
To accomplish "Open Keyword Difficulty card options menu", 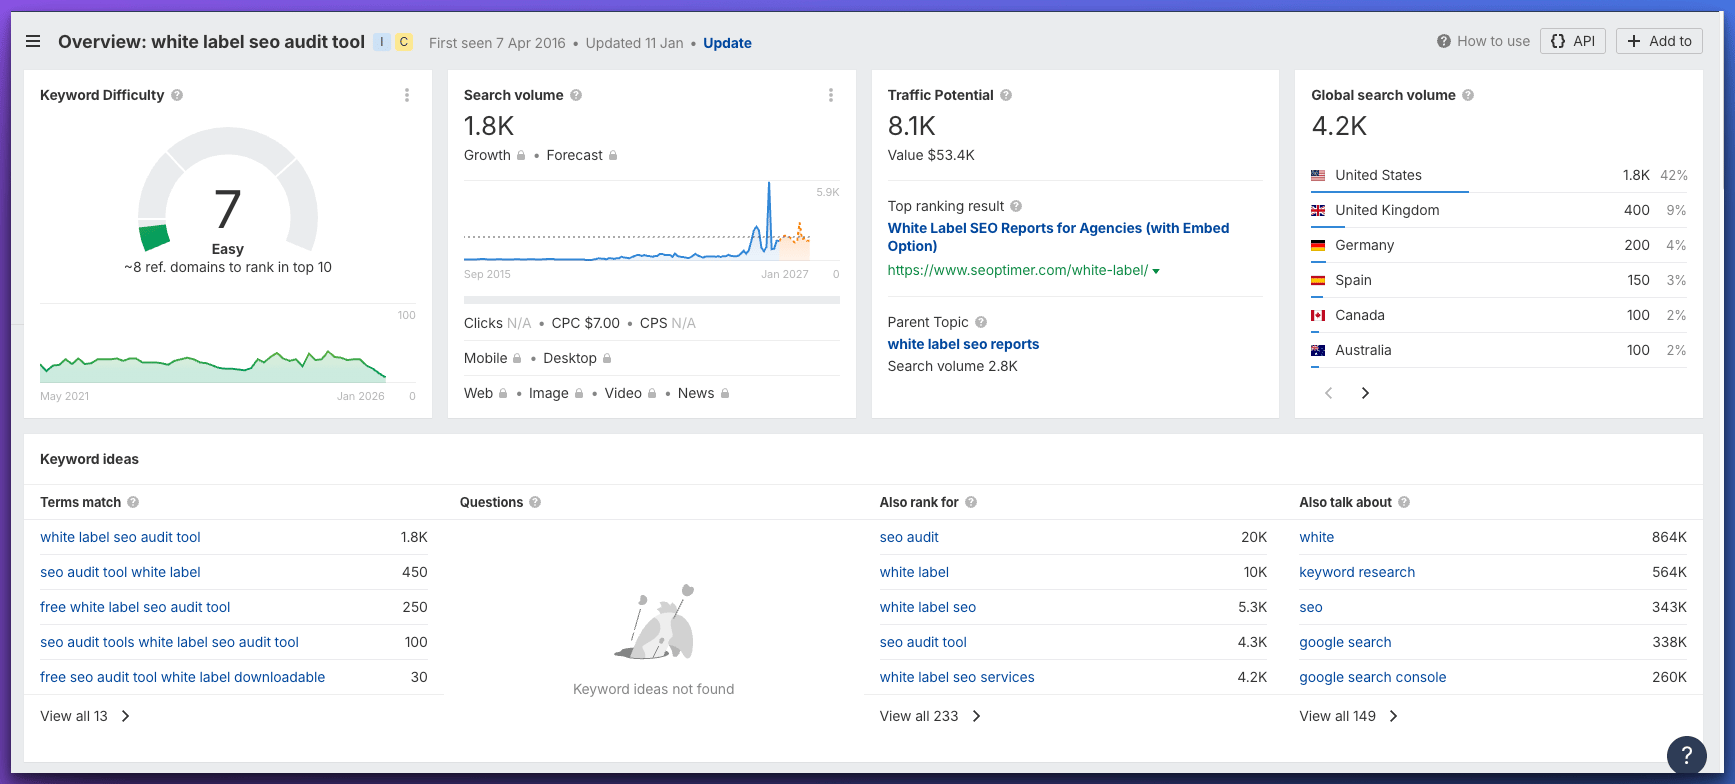I will click(x=407, y=95).
